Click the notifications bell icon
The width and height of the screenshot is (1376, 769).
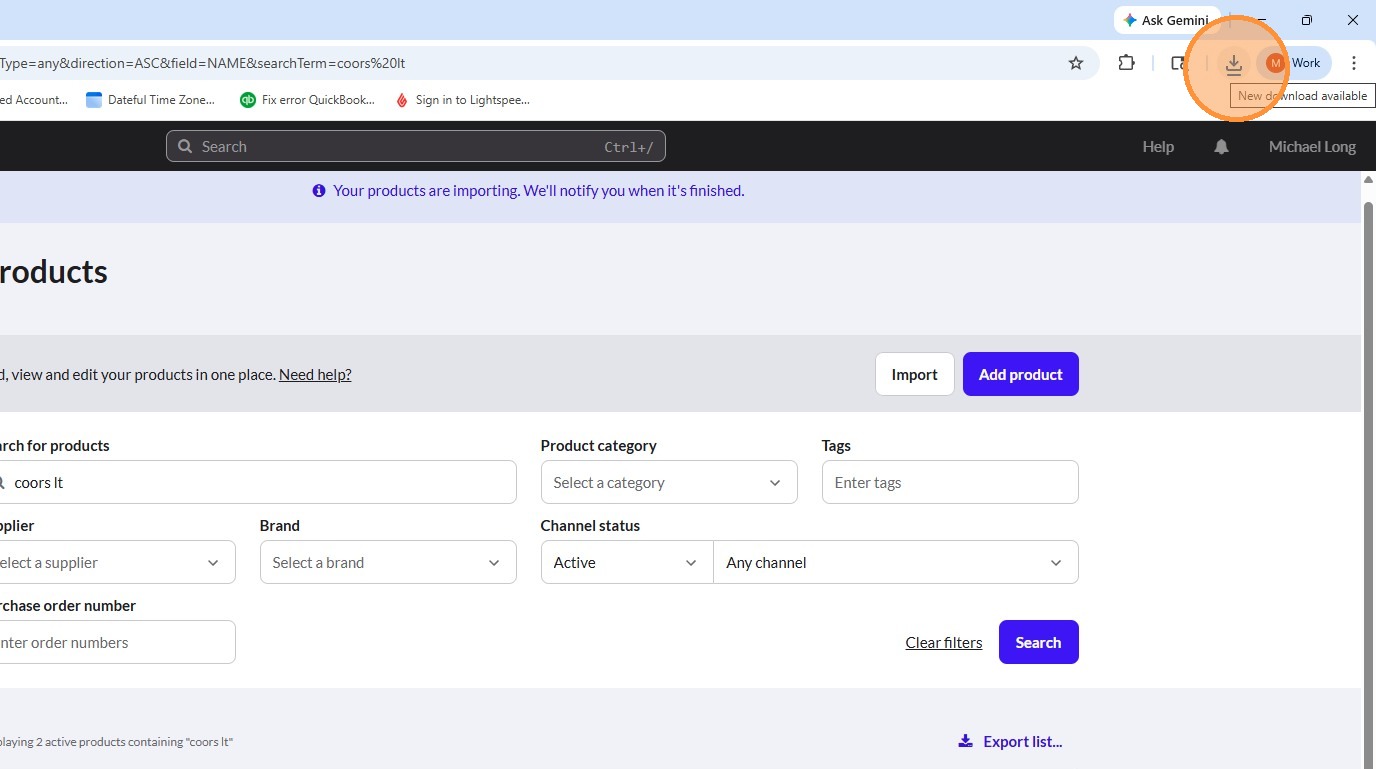(1221, 147)
